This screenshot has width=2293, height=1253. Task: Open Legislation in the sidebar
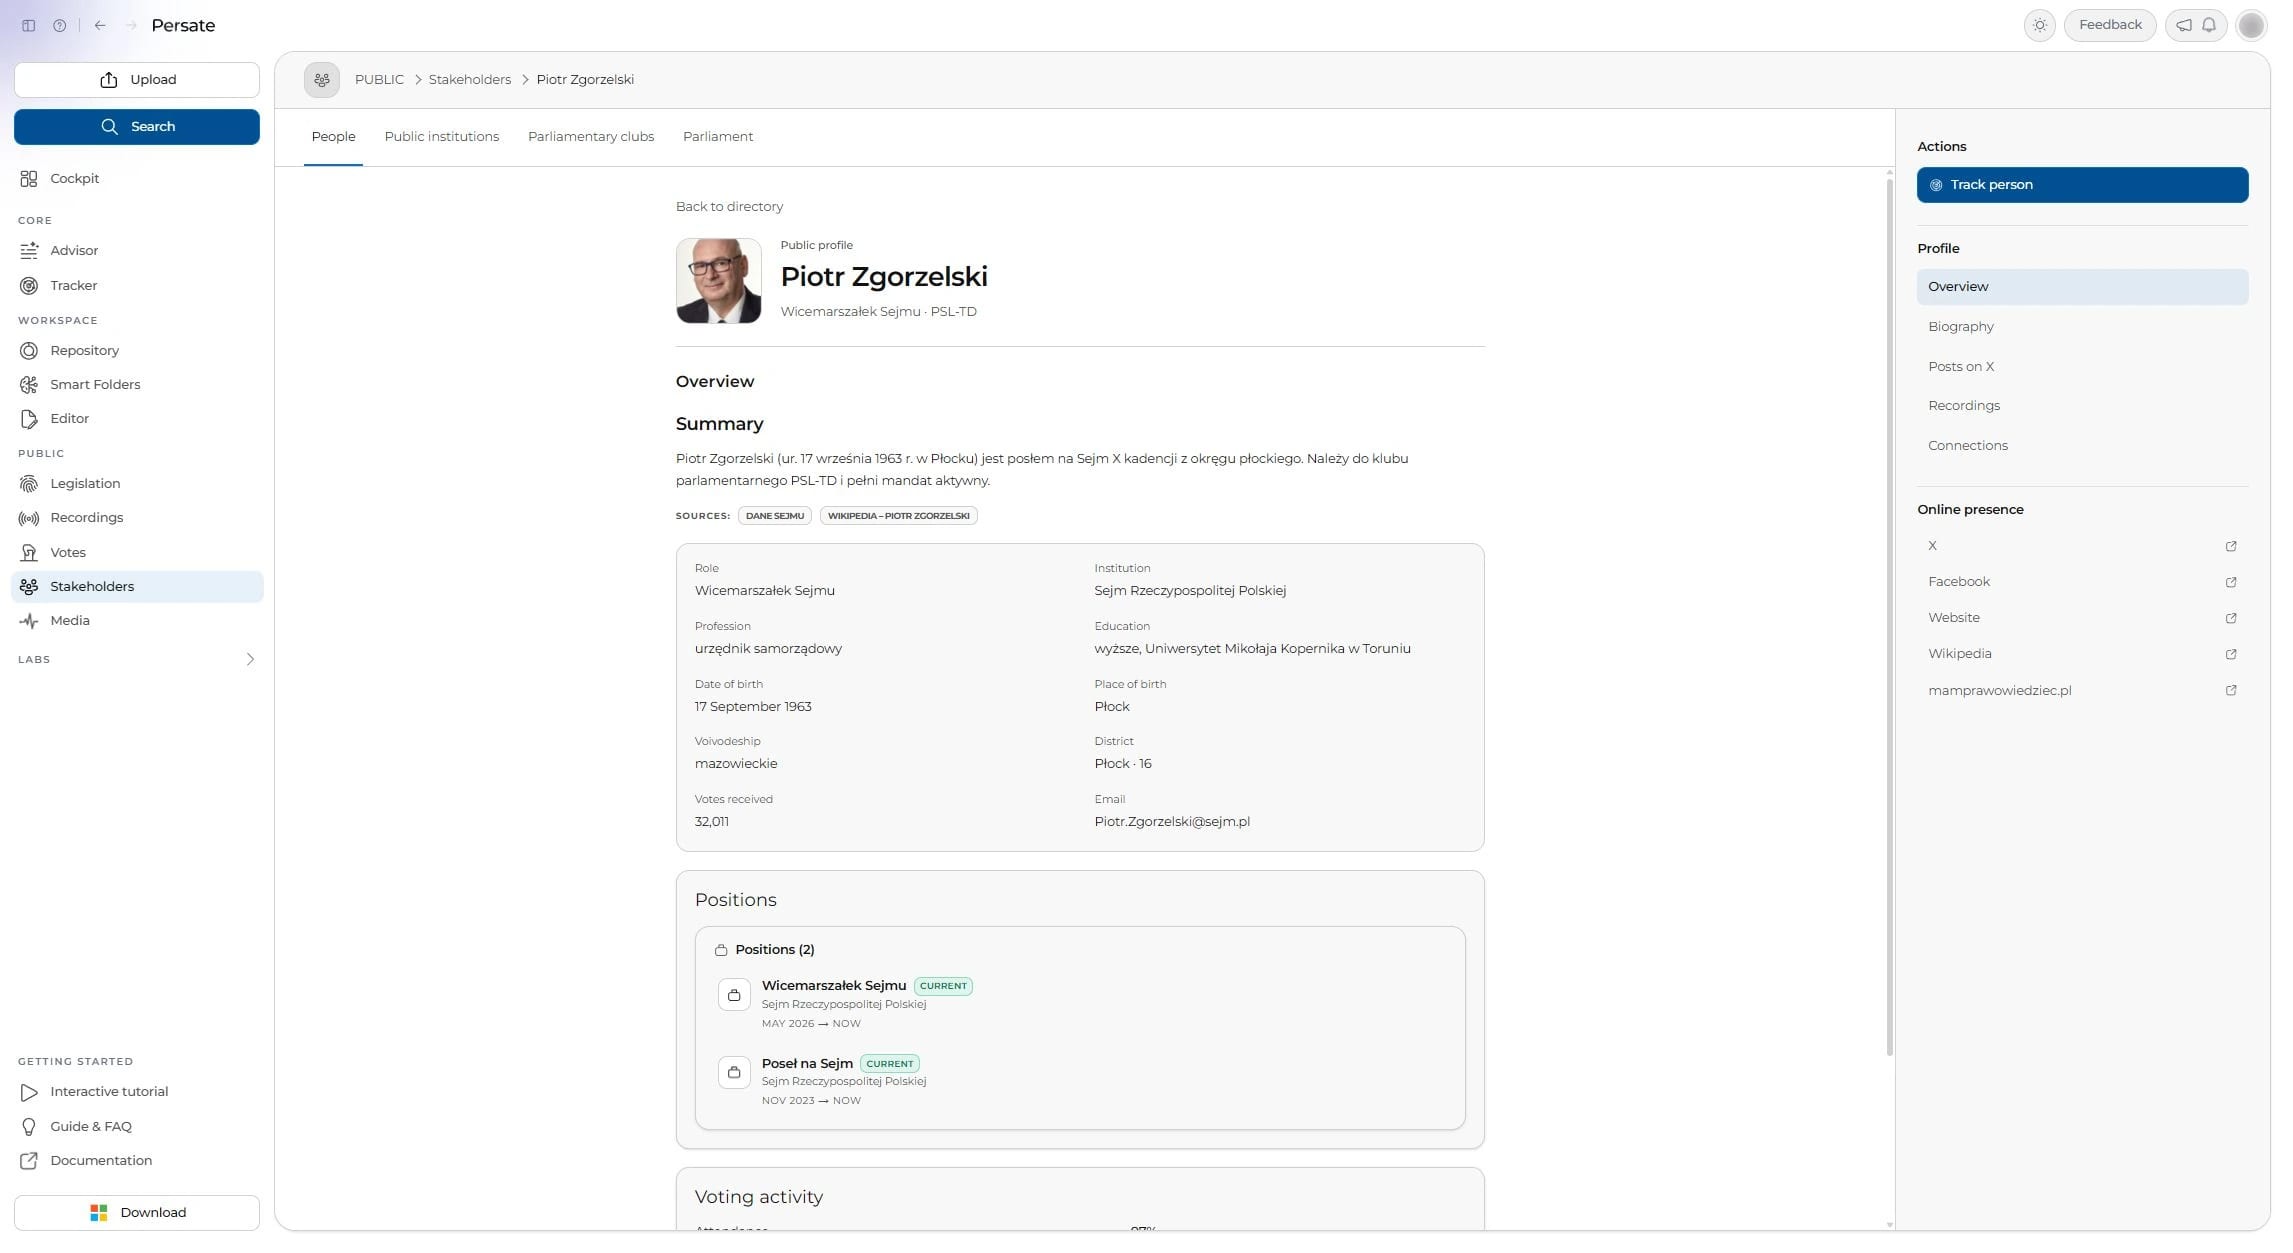pos(137,484)
